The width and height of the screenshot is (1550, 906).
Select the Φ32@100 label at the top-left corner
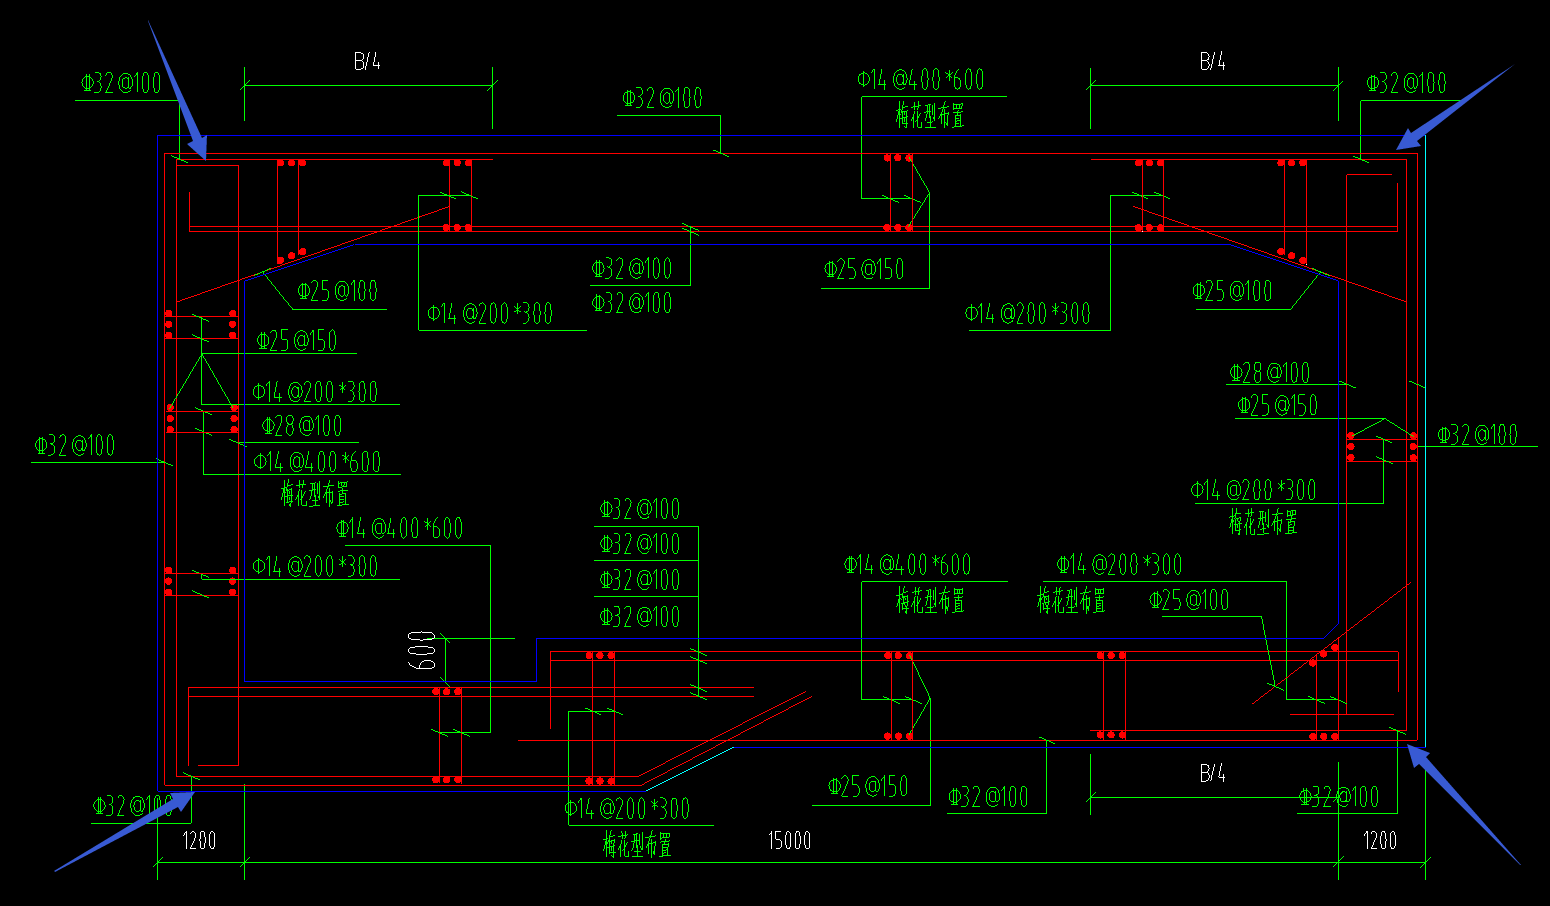[121, 83]
